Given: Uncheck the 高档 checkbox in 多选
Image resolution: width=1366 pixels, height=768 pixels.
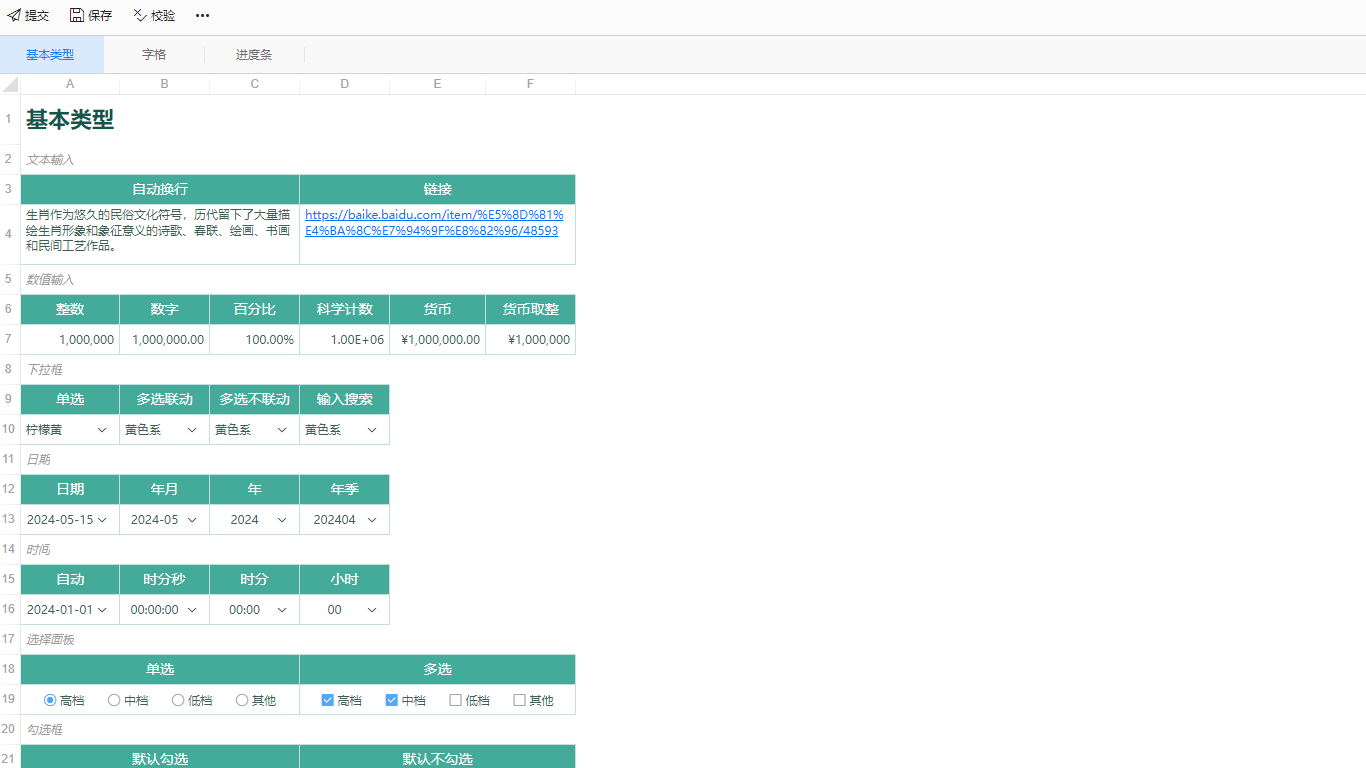Looking at the screenshot, I should pyautogui.click(x=327, y=700).
